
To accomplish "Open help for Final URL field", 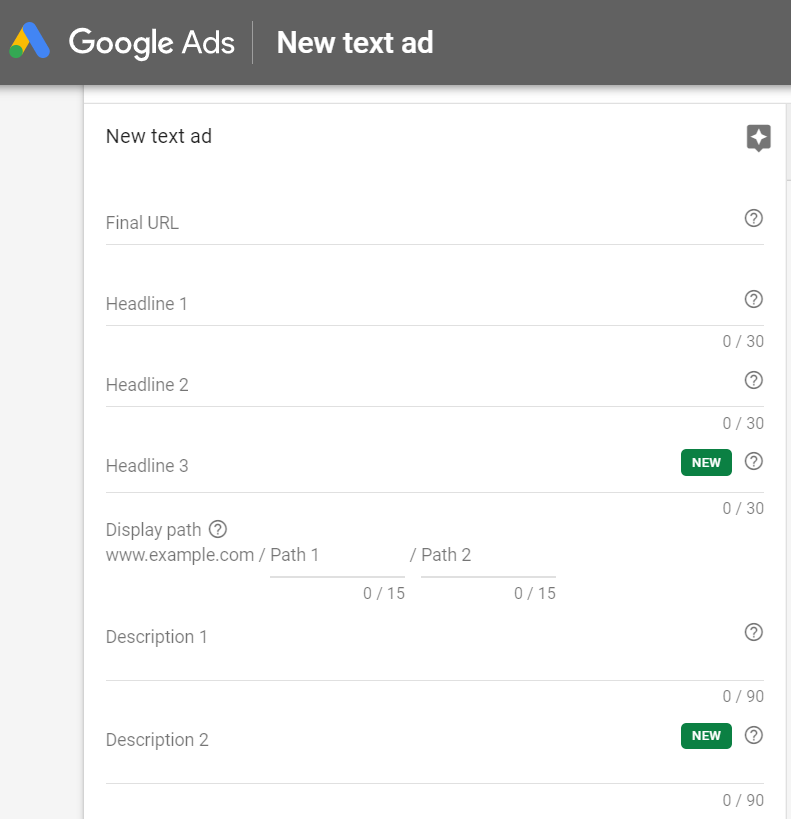I will tap(753, 218).
